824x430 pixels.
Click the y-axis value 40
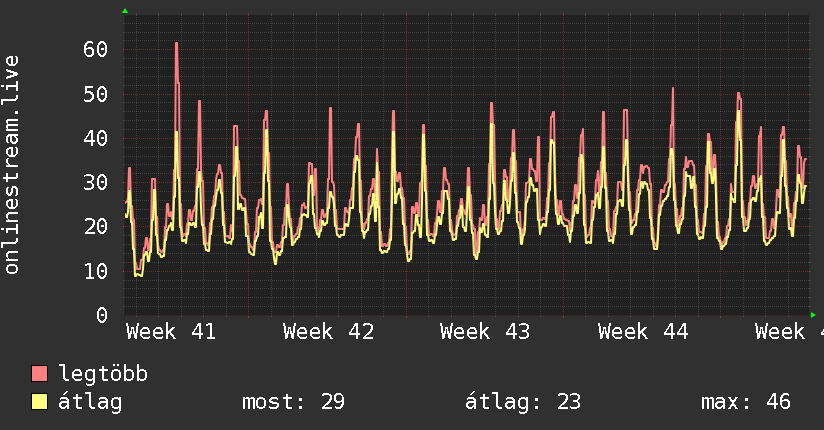96,139
